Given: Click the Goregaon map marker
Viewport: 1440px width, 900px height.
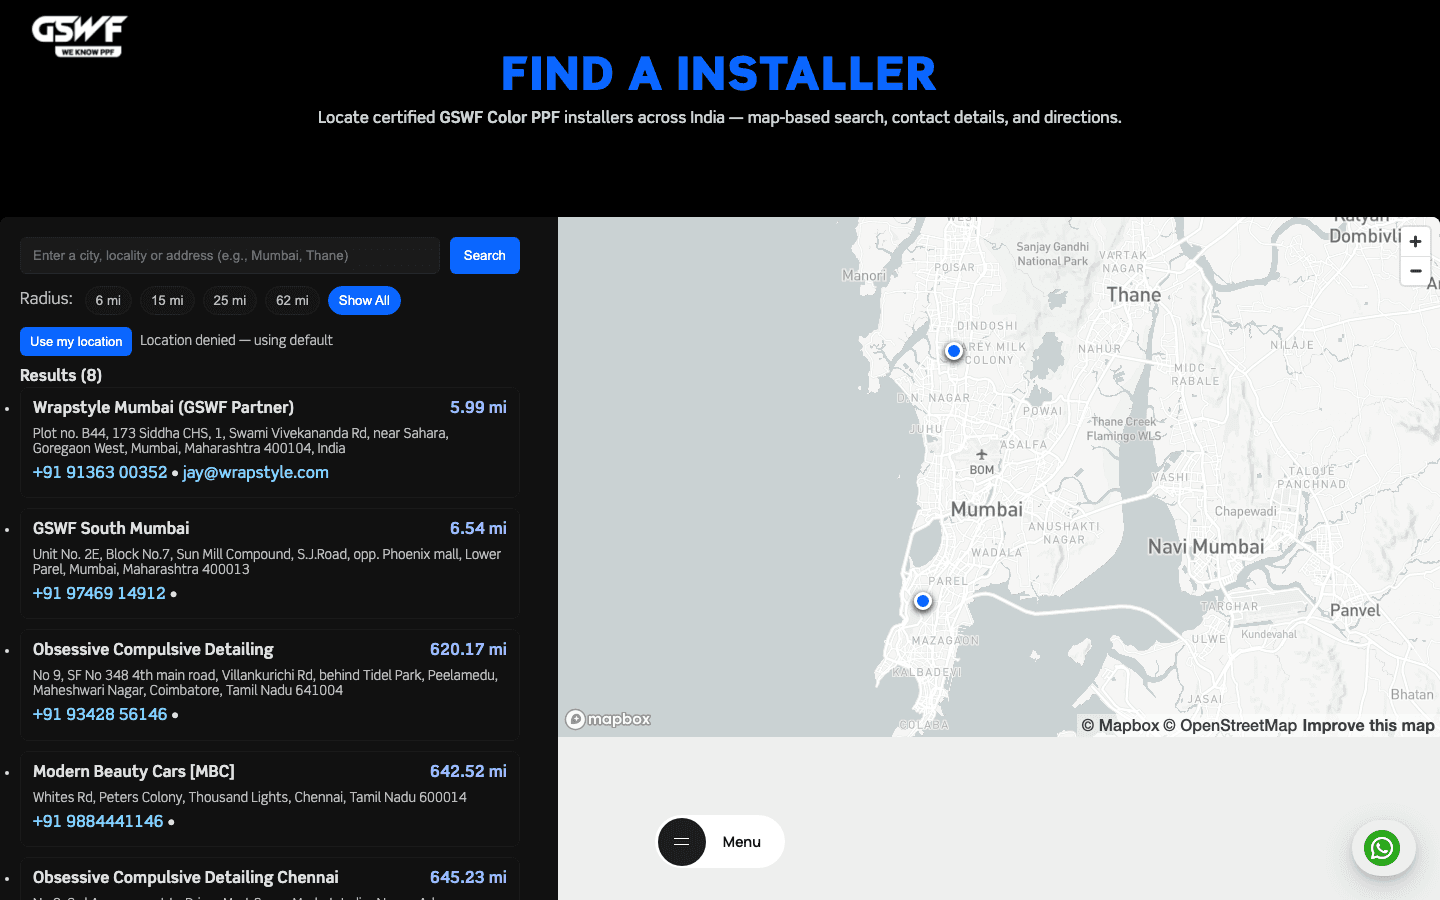Looking at the screenshot, I should [954, 351].
